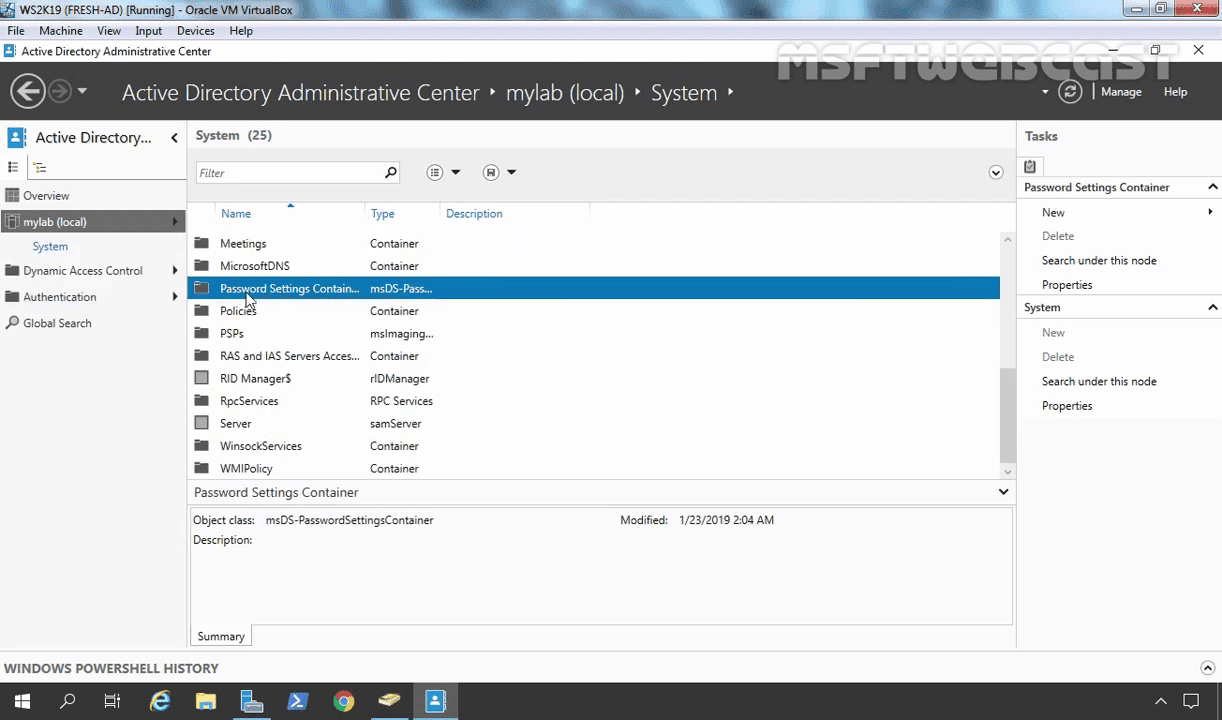Collapse Password Settings Container tasks section
The image size is (1222, 720).
pos(1212,187)
